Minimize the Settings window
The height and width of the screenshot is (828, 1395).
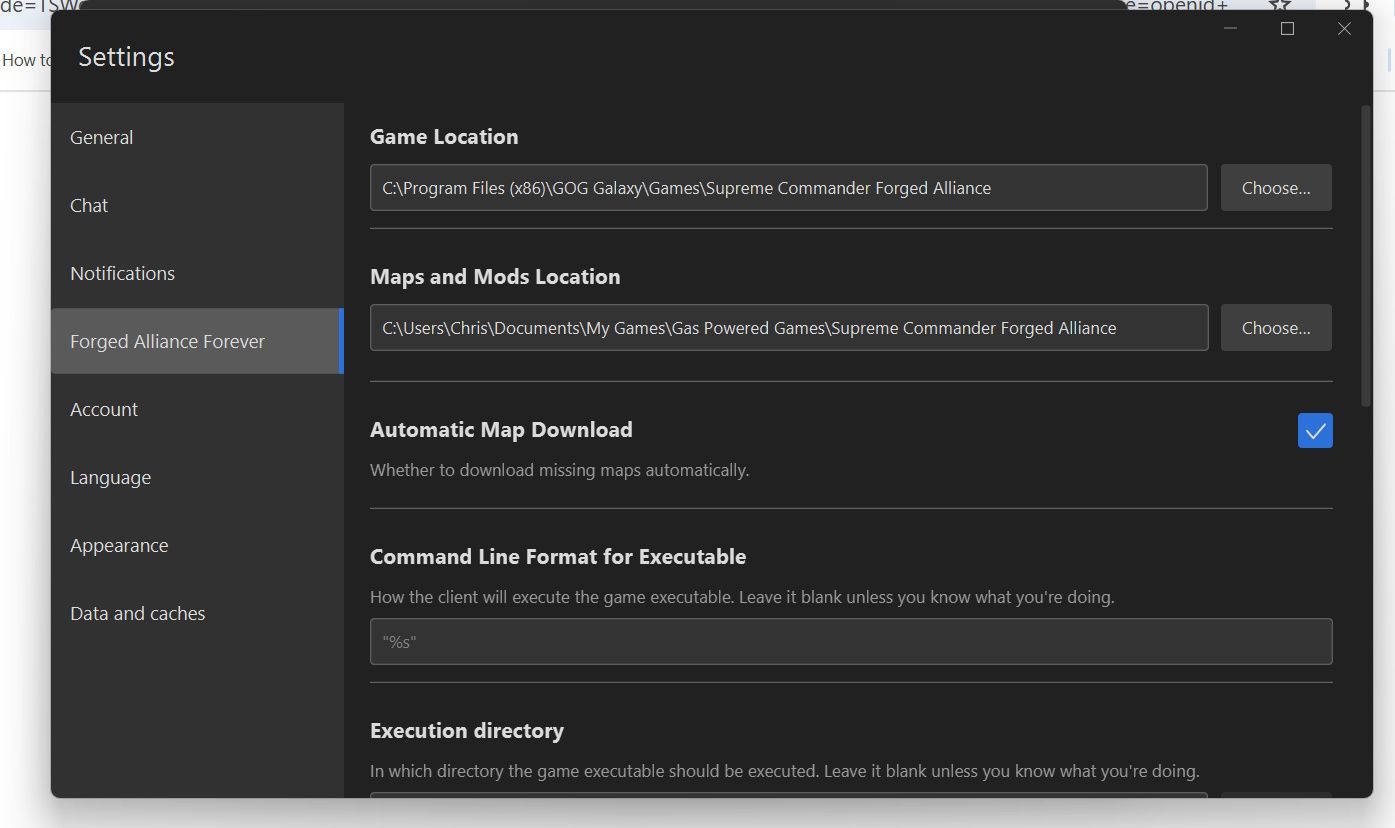click(x=1231, y=29)
